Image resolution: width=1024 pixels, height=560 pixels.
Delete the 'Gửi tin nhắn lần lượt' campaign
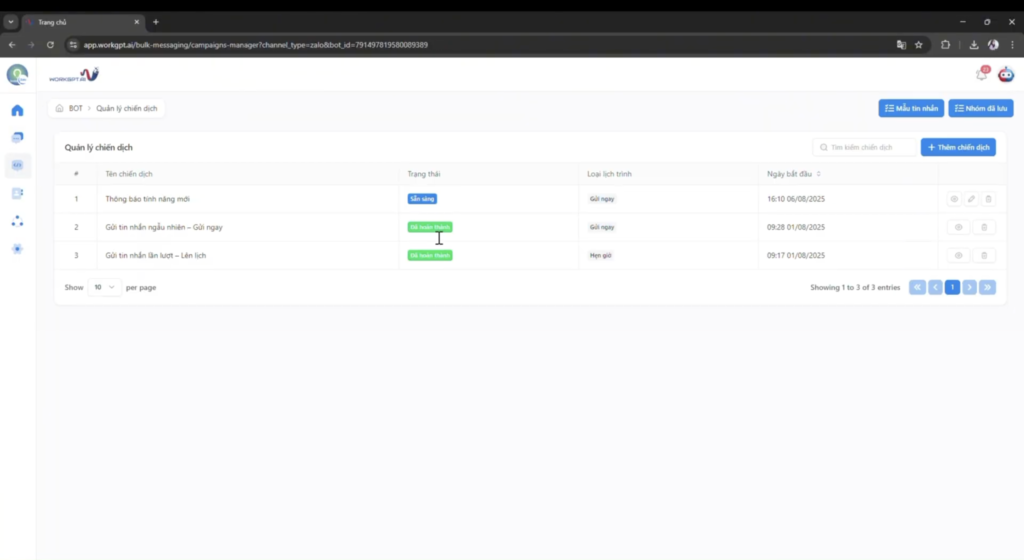click(983, 256)
